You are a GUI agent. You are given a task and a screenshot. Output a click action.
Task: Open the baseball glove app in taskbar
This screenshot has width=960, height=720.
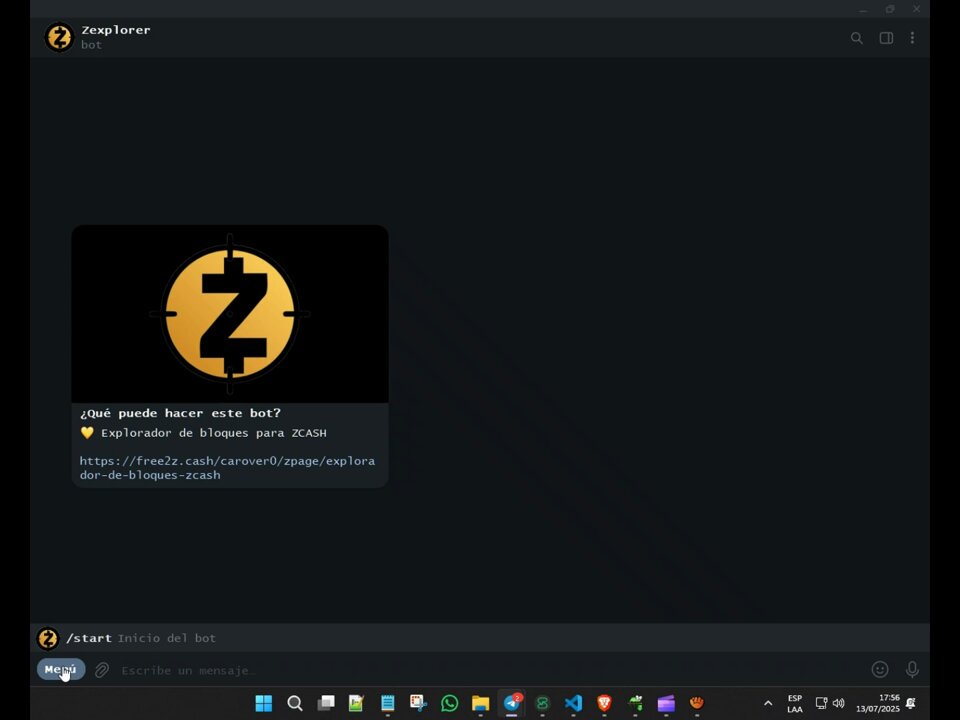click(x=697, y=703)
